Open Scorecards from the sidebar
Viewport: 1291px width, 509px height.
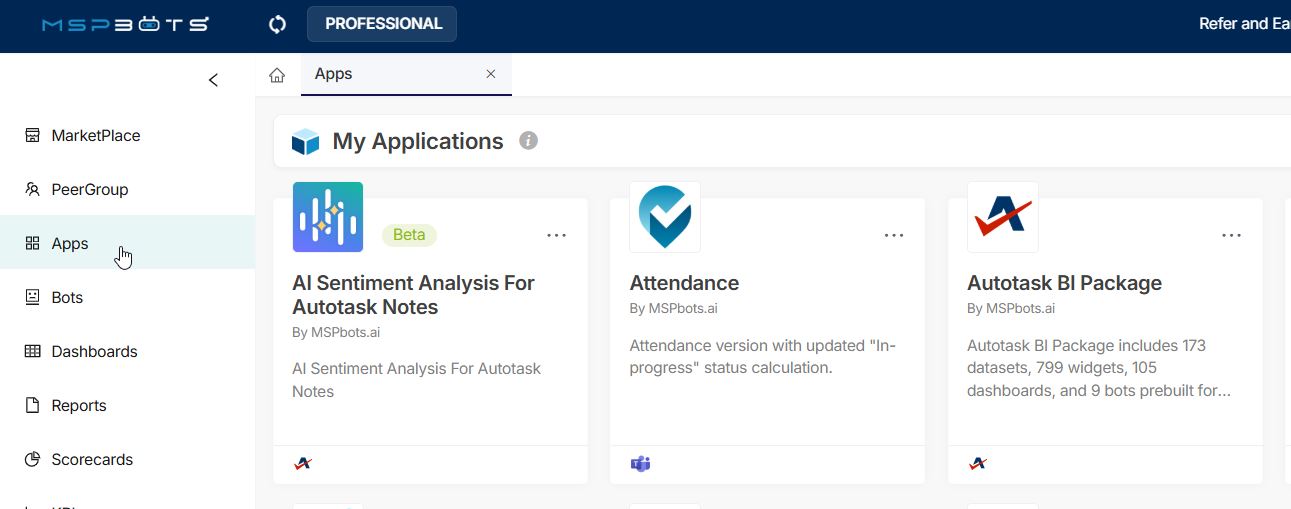click(92, 460)
